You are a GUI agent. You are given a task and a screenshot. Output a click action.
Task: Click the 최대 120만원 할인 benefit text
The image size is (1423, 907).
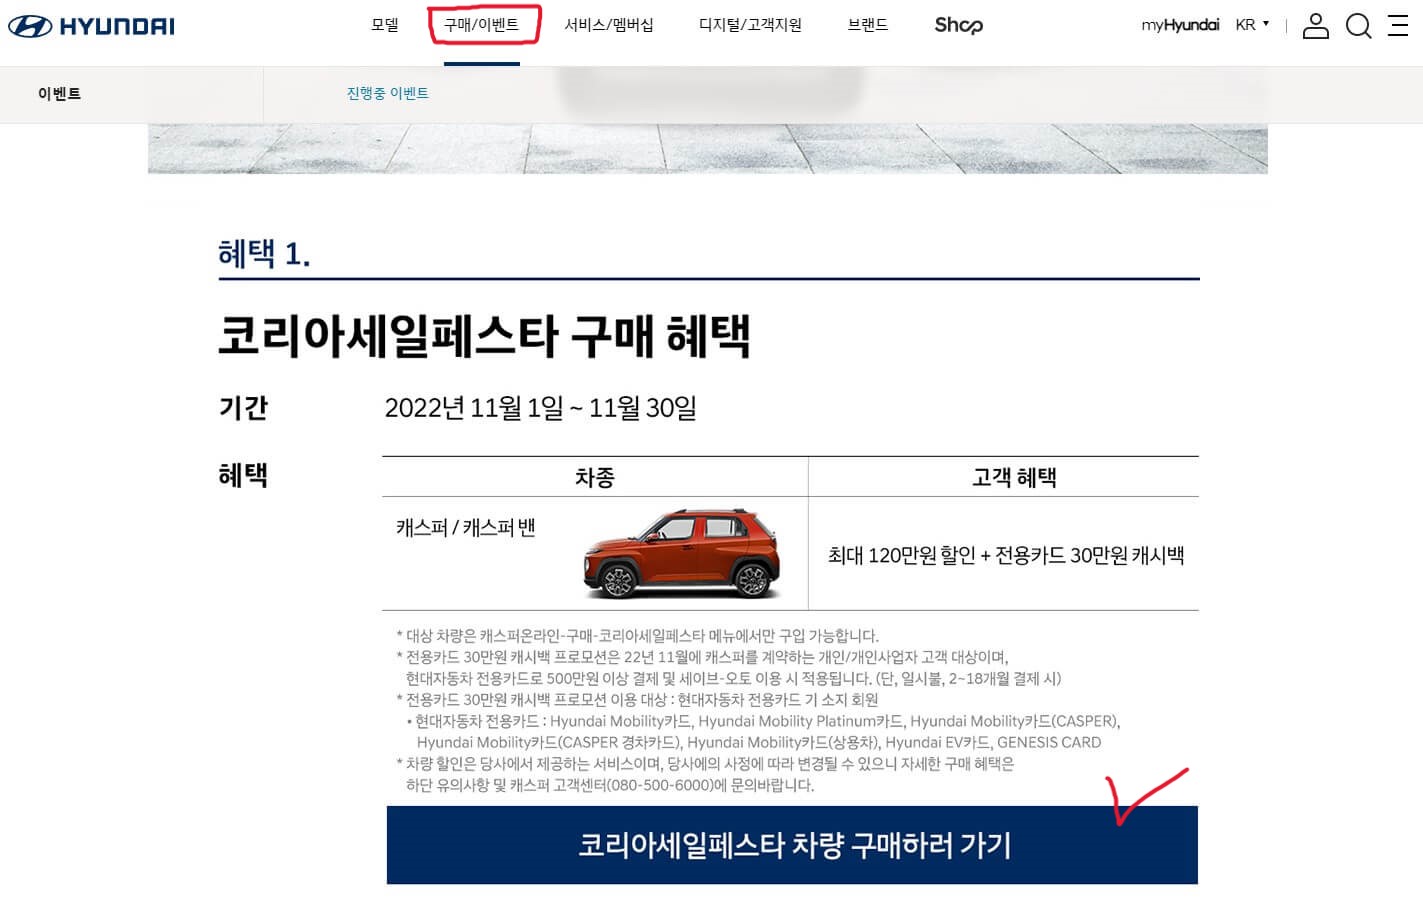point(1006,555)
